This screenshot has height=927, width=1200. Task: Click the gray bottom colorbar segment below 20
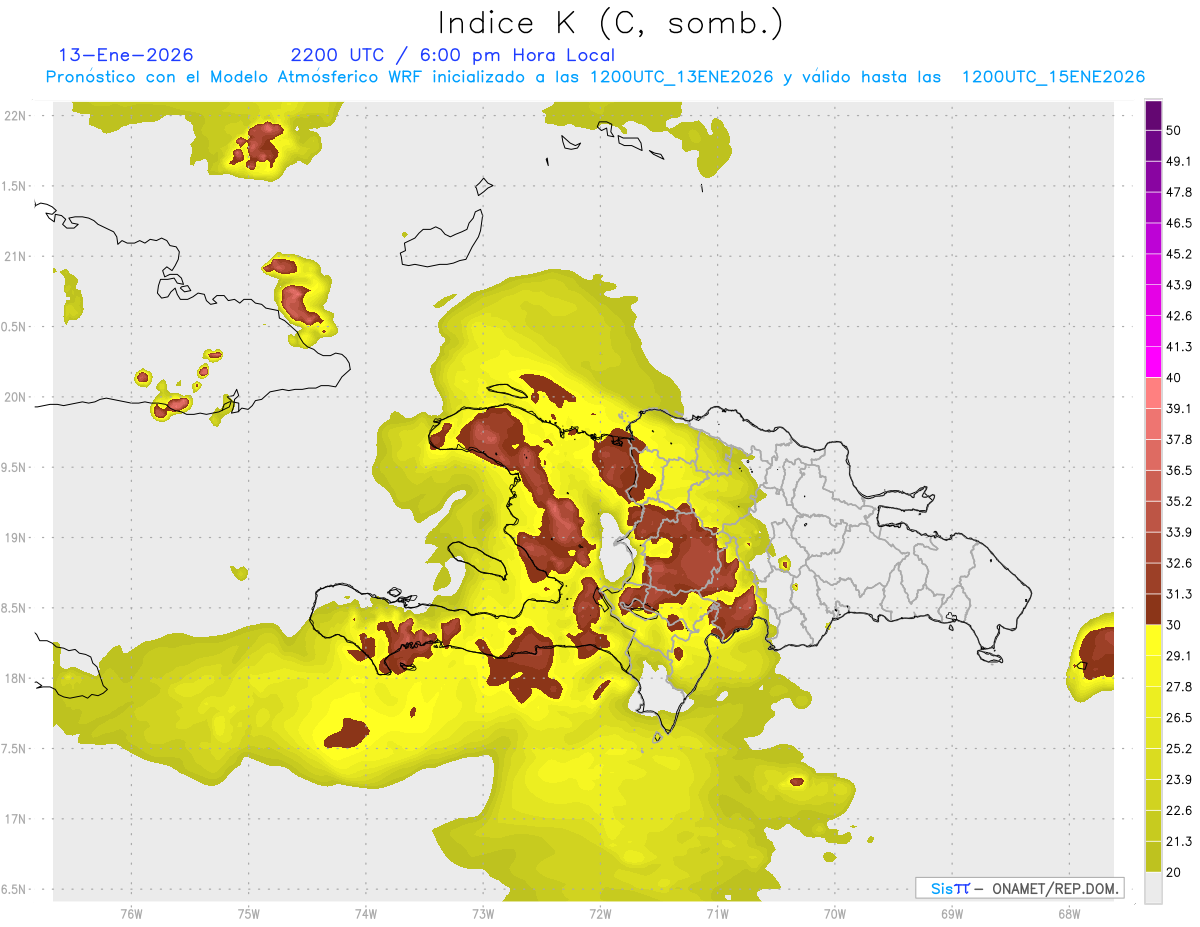point(1153,888)
